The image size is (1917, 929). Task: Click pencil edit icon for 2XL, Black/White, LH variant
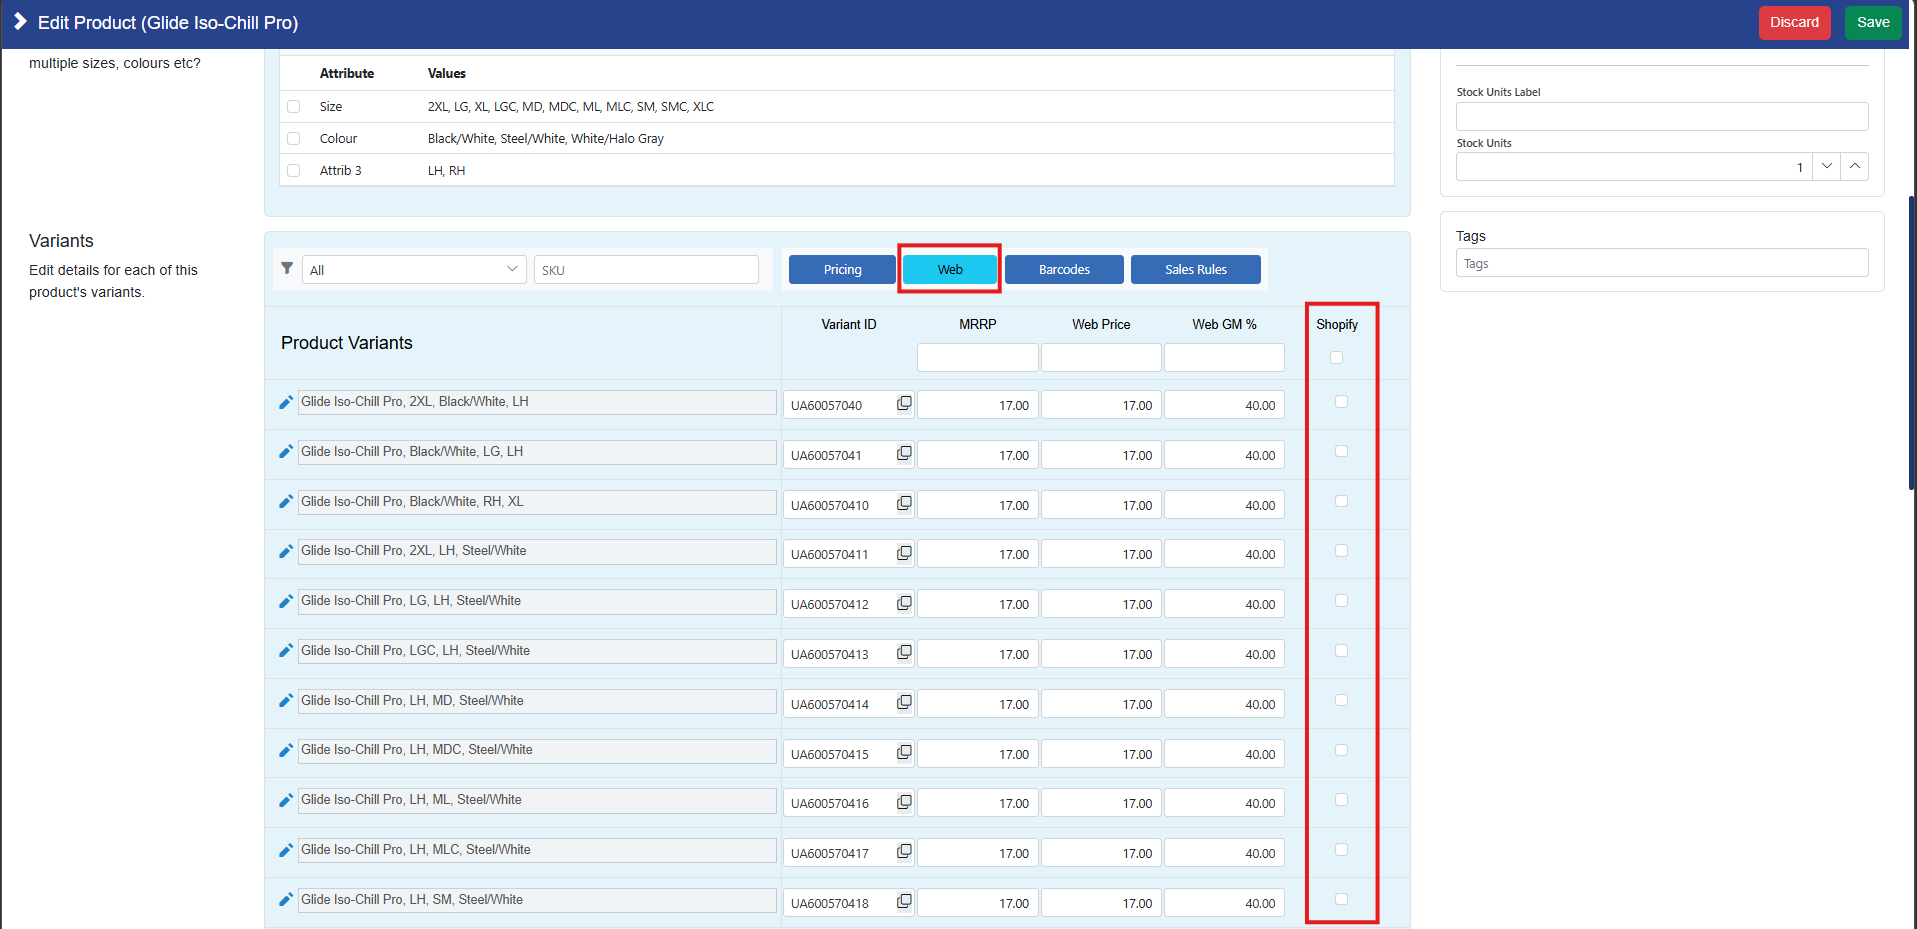(x=286, y=402)
